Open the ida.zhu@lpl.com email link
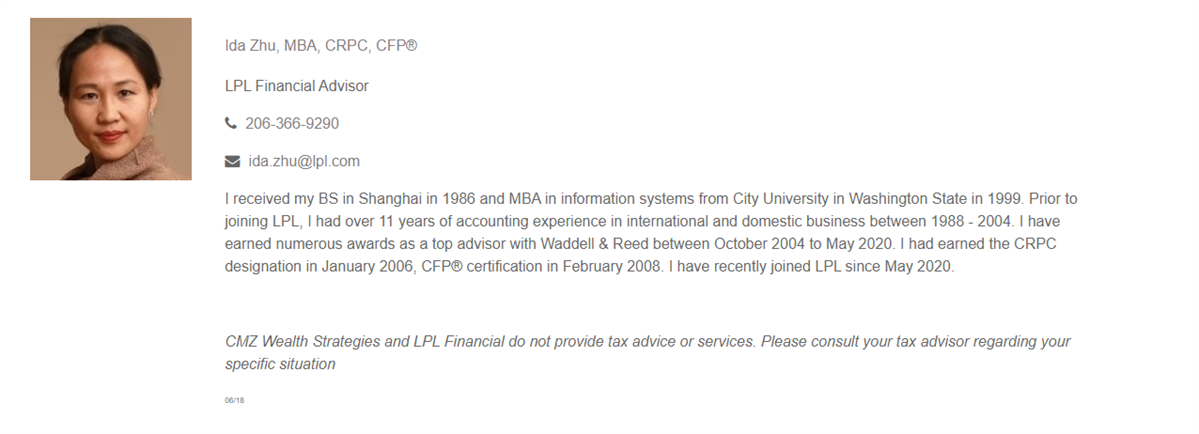1199x434 pixels. pyautogui.click(x=304, y=161)
